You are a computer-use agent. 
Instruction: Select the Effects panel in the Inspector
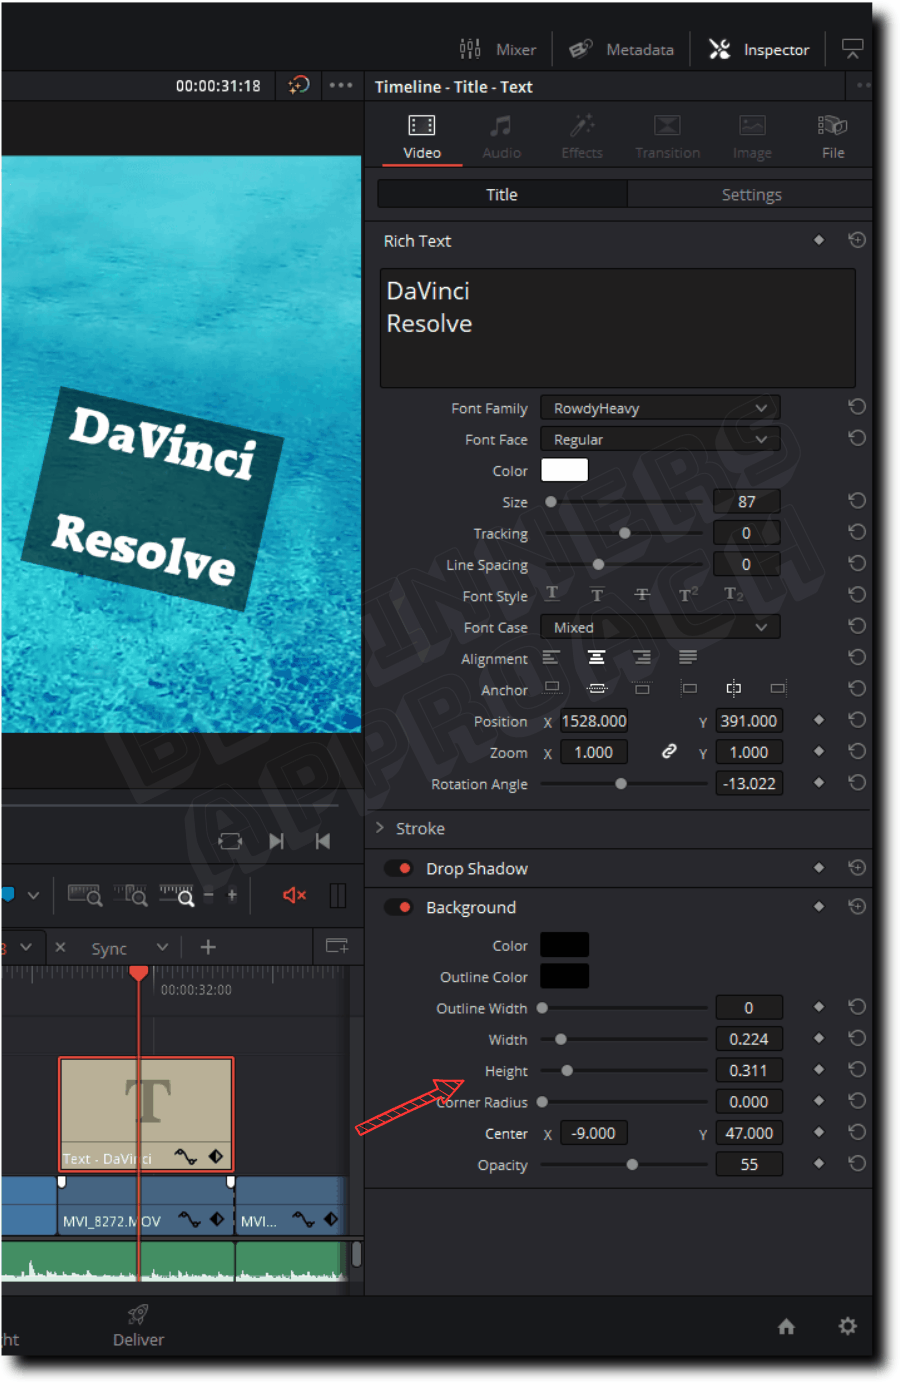pos(581,135)
